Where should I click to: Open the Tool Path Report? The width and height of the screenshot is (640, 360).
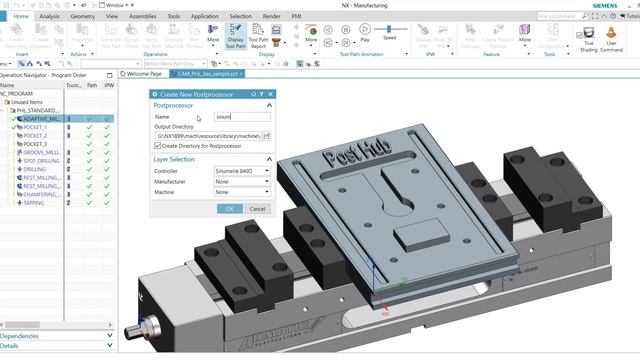pyautogui.click(x=258, y=36)
